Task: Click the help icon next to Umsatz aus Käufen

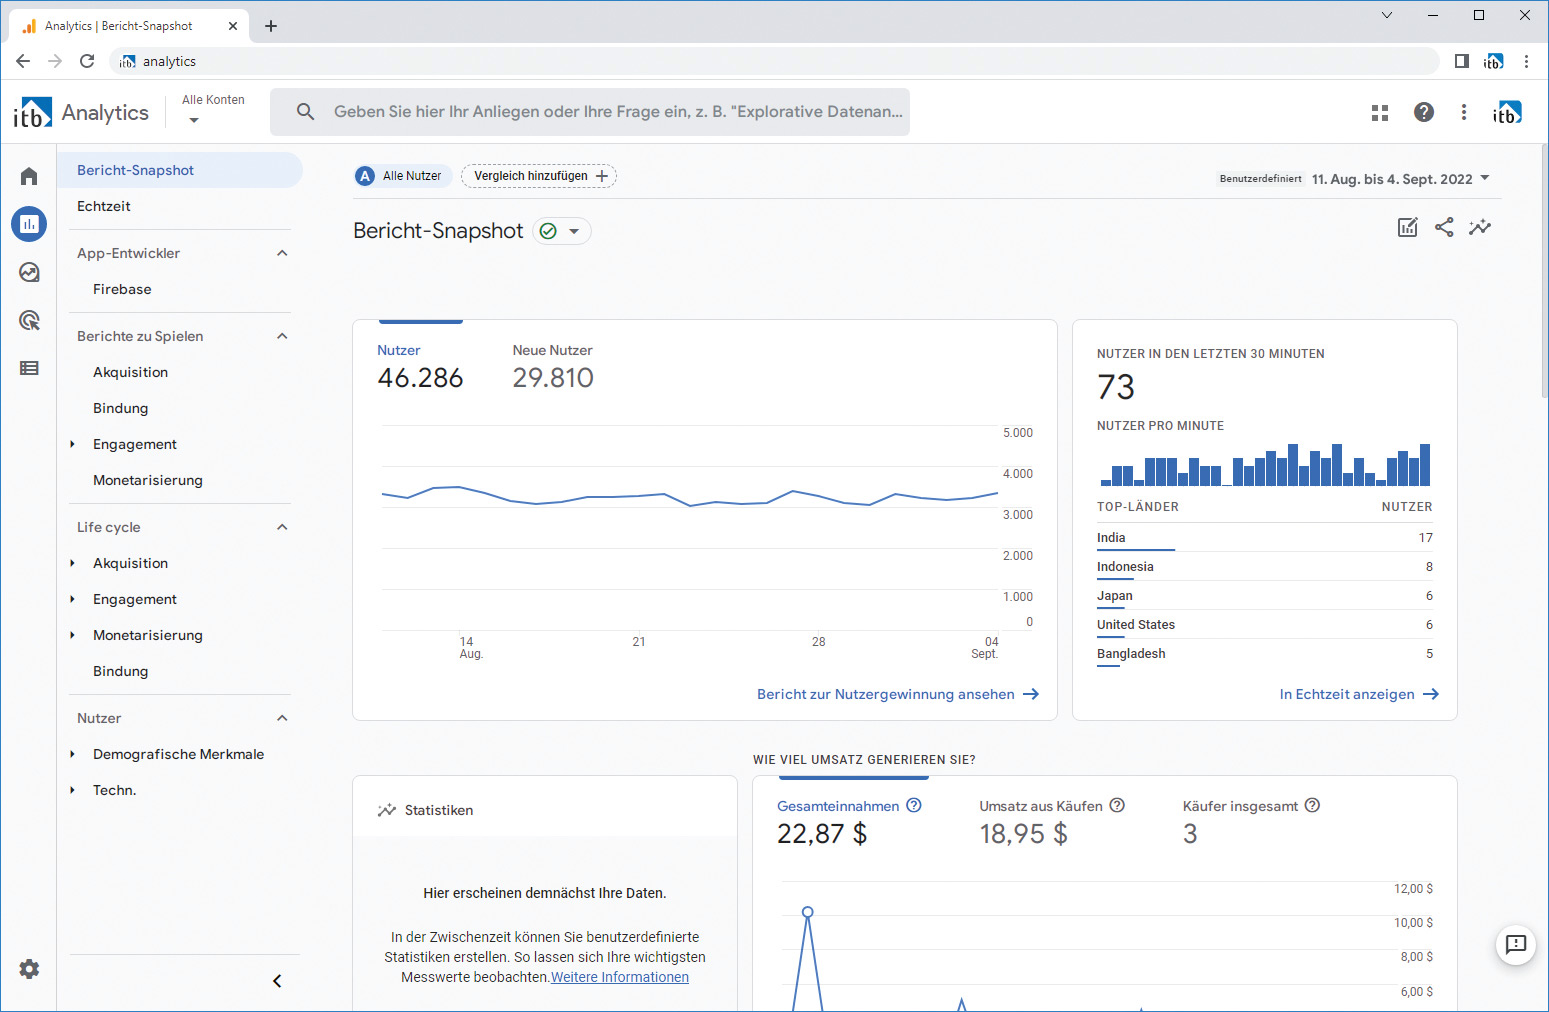Action: tap(1118, 805)
